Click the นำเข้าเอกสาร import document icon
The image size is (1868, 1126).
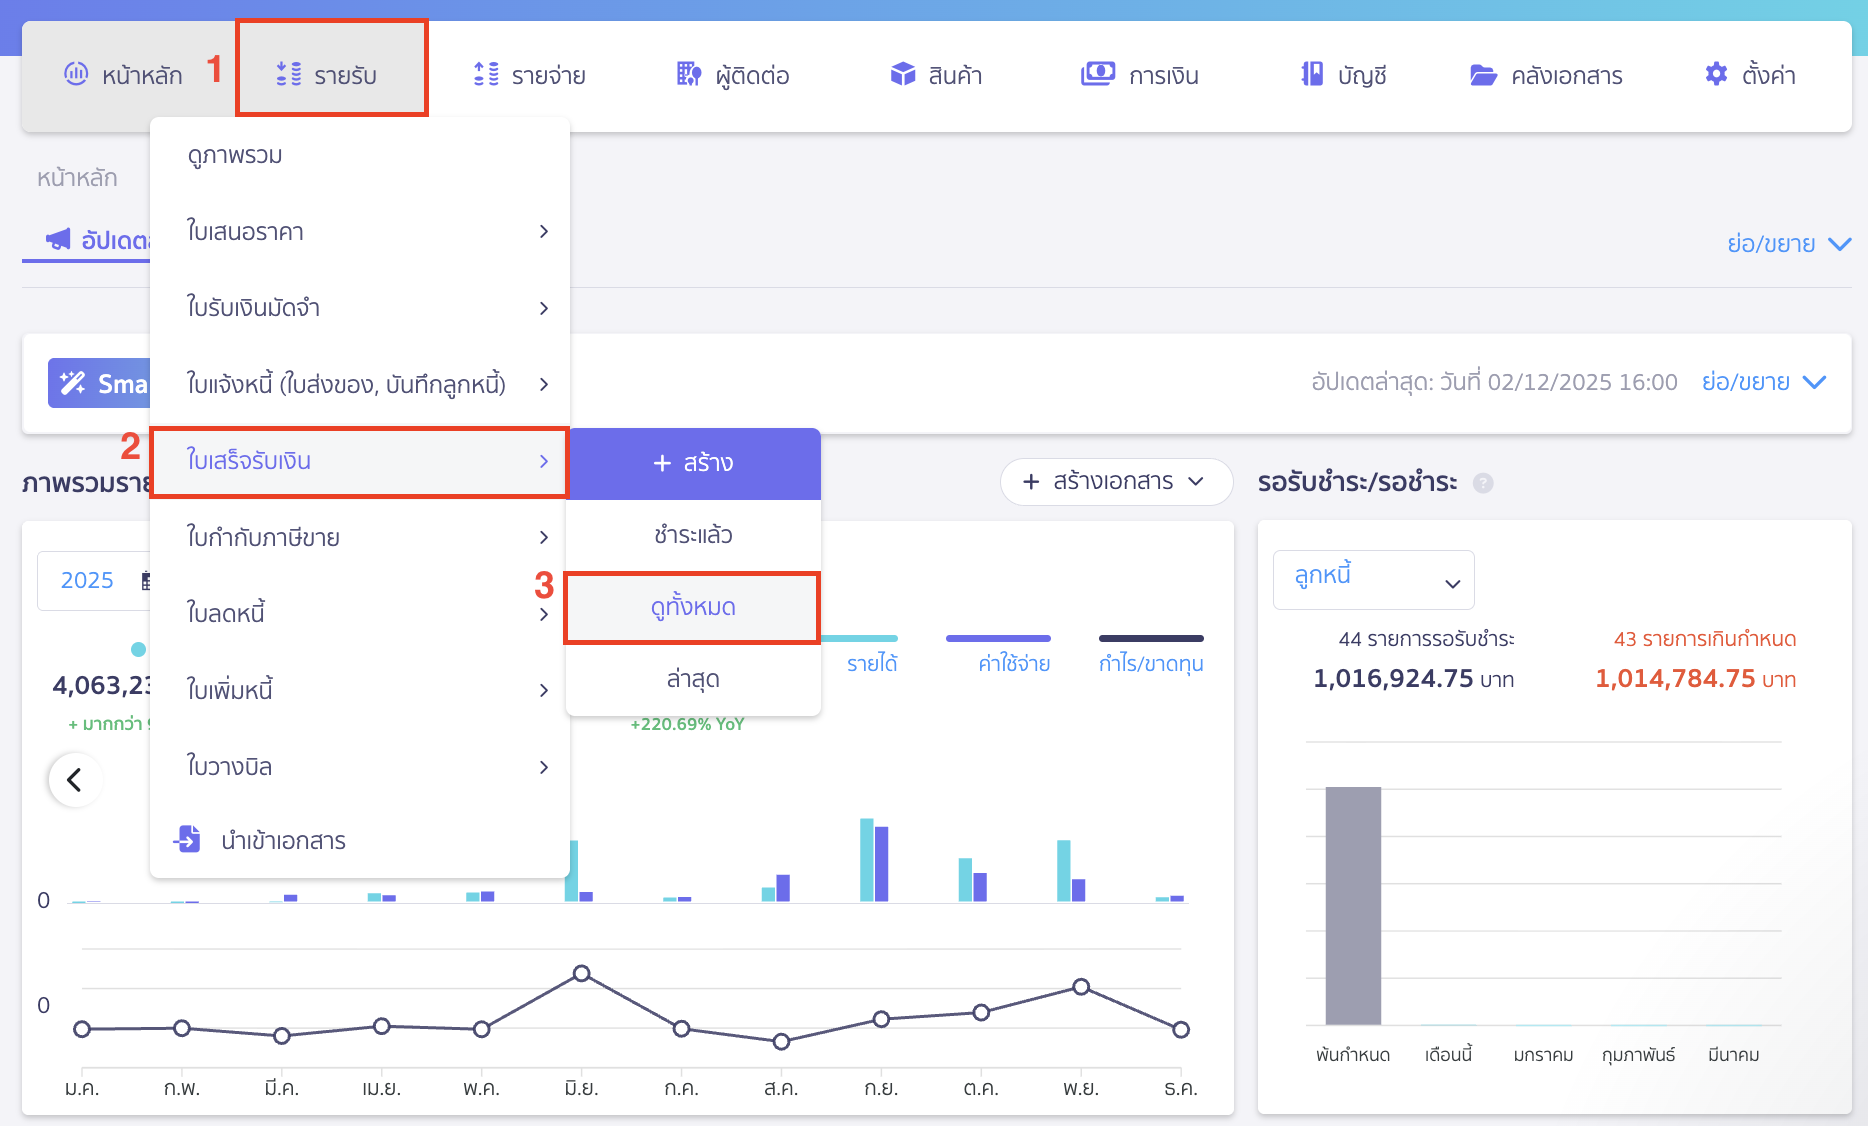(x=188, y=839)
